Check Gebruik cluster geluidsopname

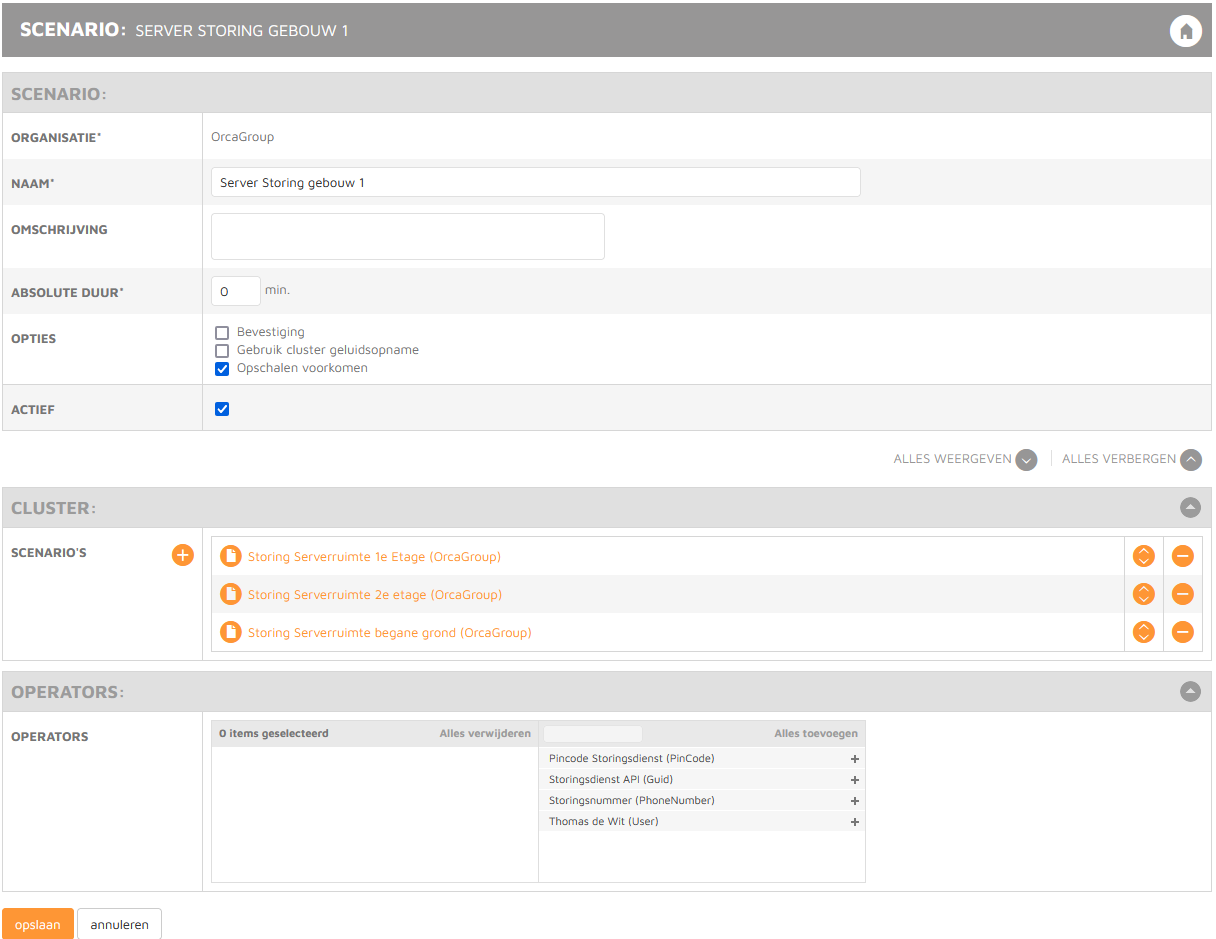click(x=222, y=351)
